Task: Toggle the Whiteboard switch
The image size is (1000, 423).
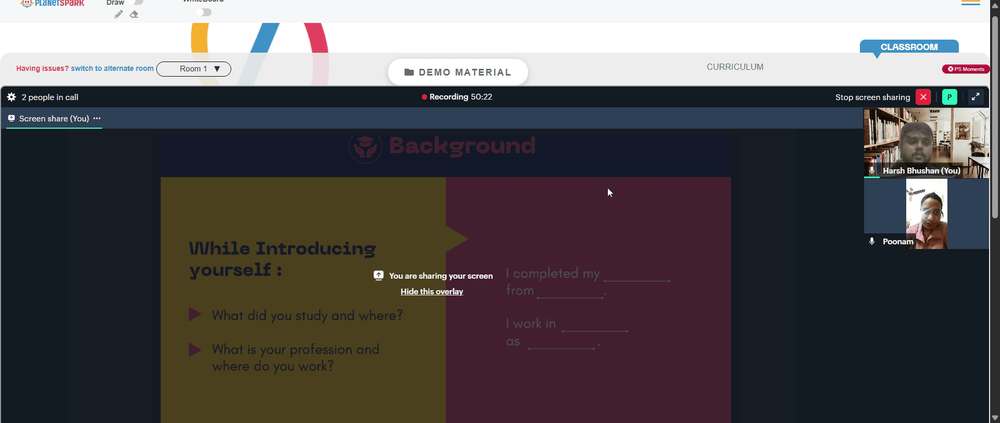Action: [x=204, y=11]
